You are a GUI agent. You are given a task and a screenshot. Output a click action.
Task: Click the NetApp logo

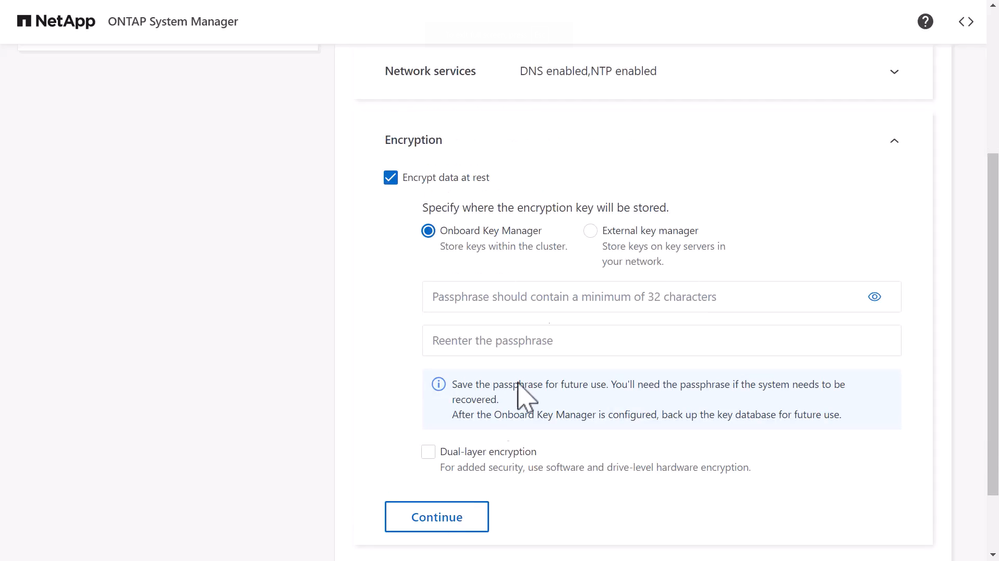pos(56,21)
